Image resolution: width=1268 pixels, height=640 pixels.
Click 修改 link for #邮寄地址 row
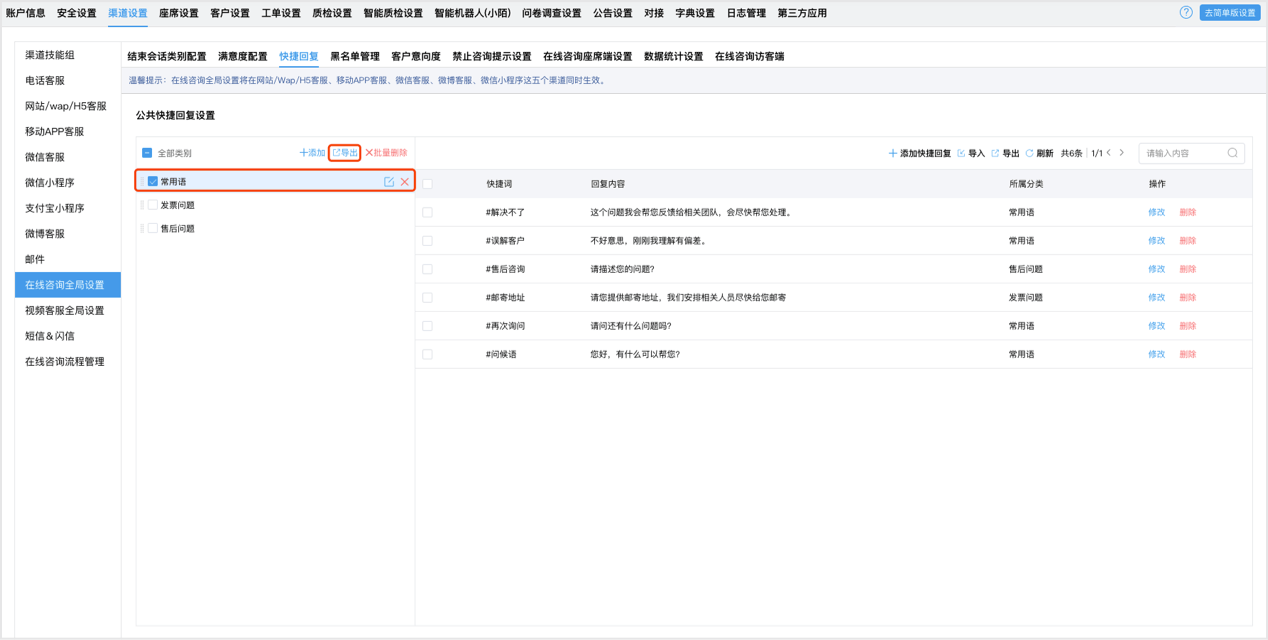point(1157,298)
